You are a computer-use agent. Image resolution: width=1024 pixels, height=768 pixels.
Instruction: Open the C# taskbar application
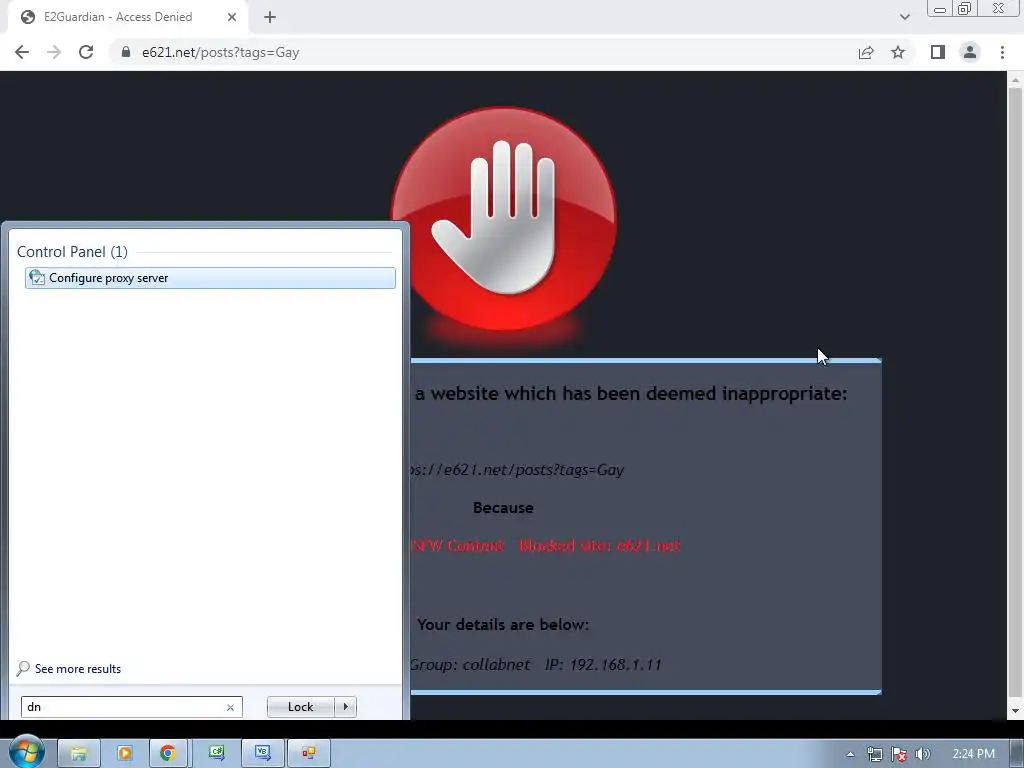(216, 753)
